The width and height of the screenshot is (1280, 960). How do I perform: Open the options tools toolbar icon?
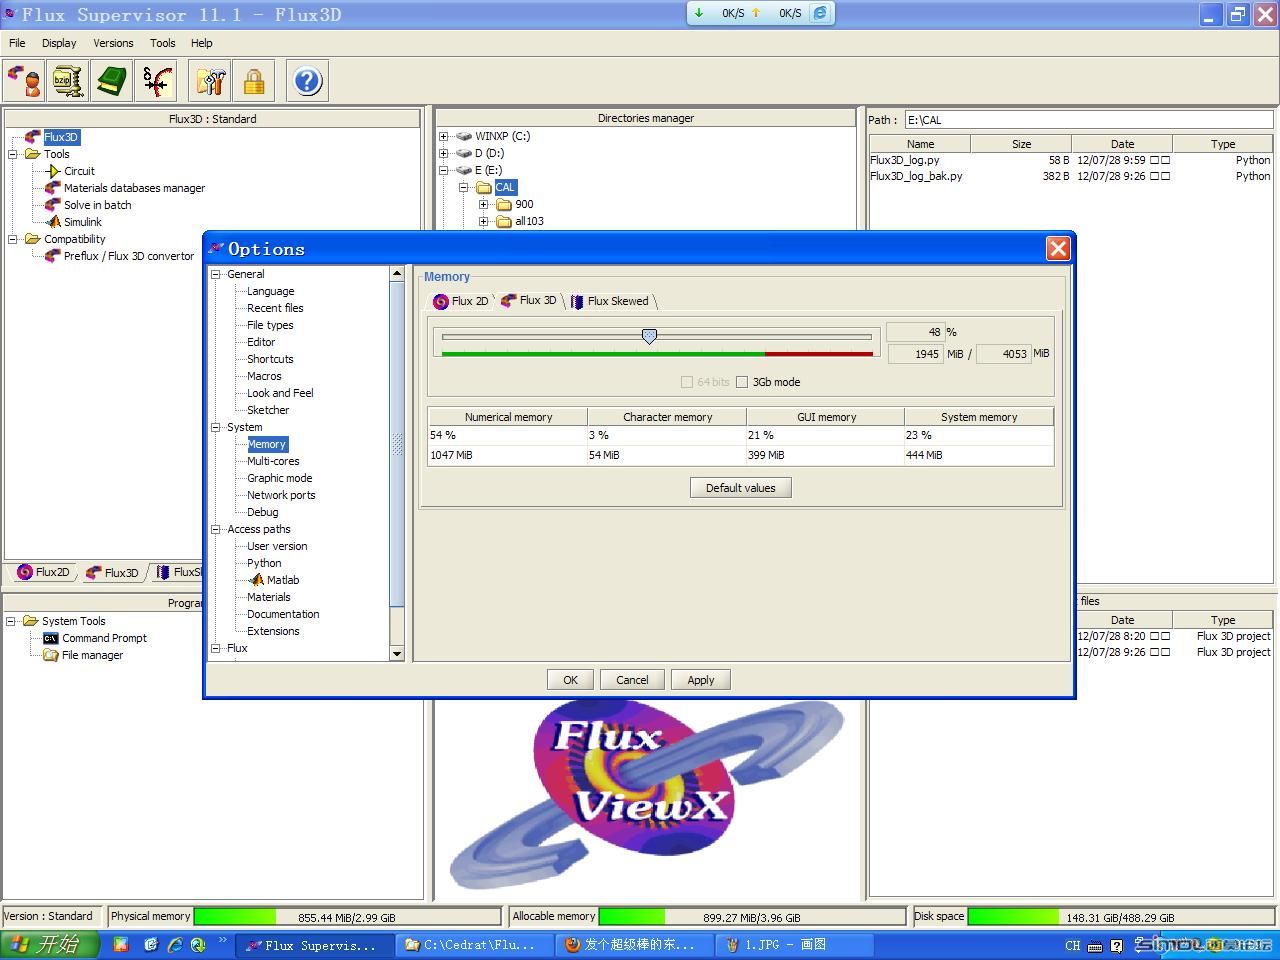[x=210, y=81]
